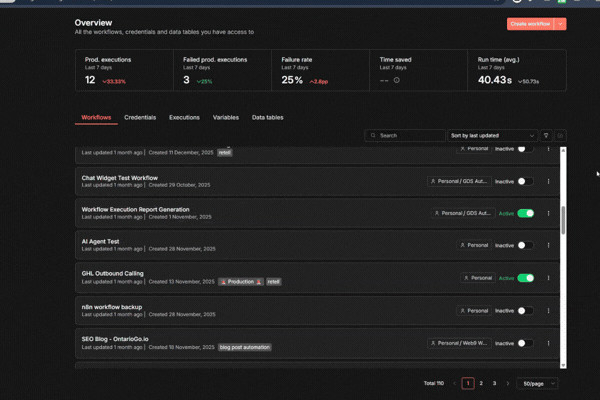
Task: Open the AI Agent Test workflow
Action: pos(100,242)
